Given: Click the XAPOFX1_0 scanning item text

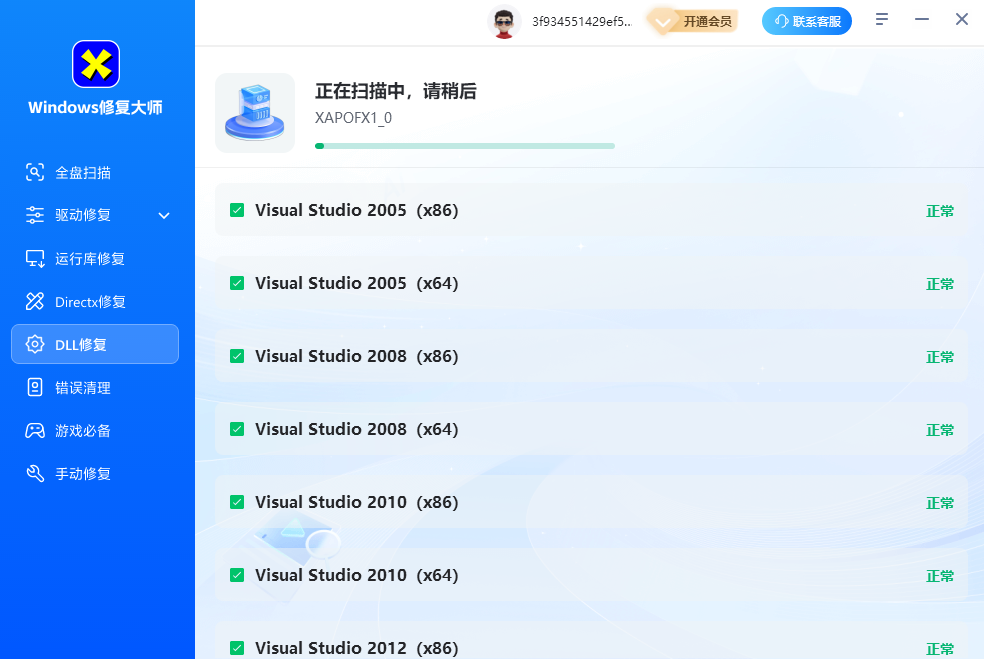Looking at the screenshot, I should click(x=353, y=118).
